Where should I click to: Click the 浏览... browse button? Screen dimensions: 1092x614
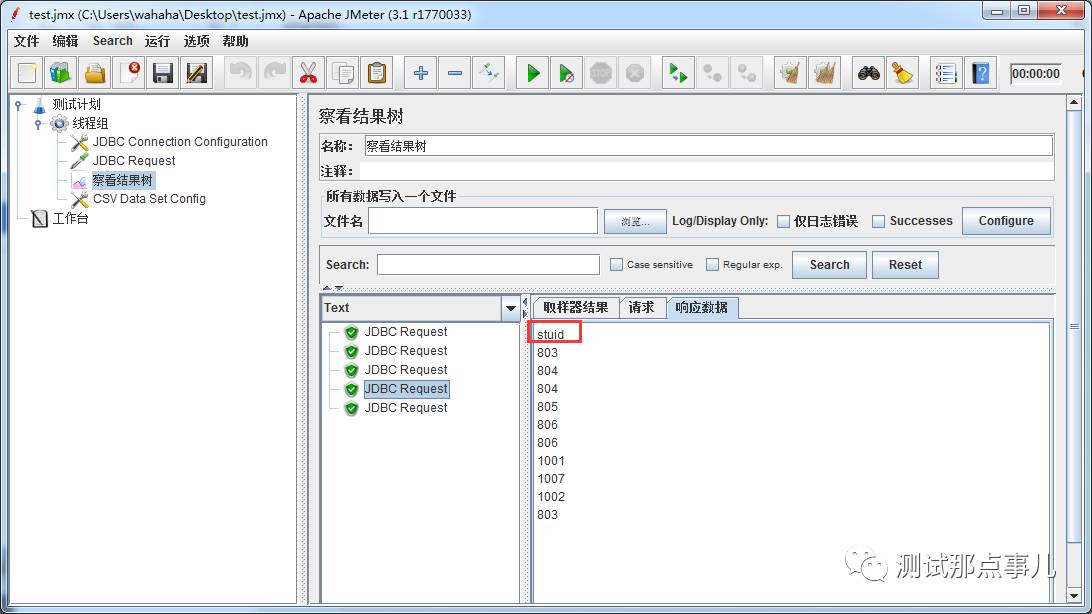click(635, 222)
